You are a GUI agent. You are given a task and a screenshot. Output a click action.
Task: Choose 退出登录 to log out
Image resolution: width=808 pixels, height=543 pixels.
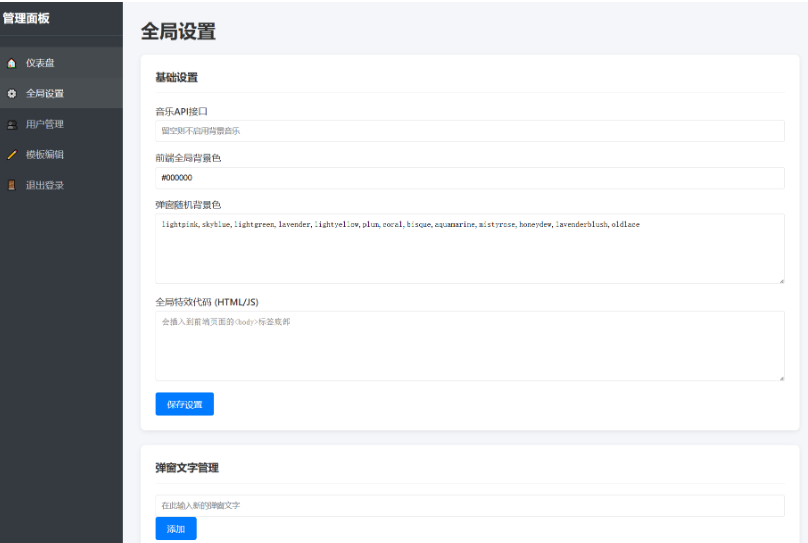tap(61, 185)
